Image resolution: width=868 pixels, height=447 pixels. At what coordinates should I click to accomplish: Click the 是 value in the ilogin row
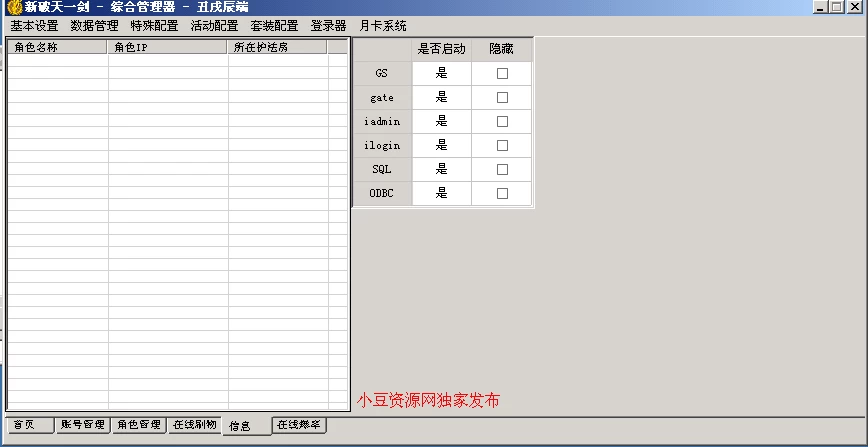tap(441, 145)
